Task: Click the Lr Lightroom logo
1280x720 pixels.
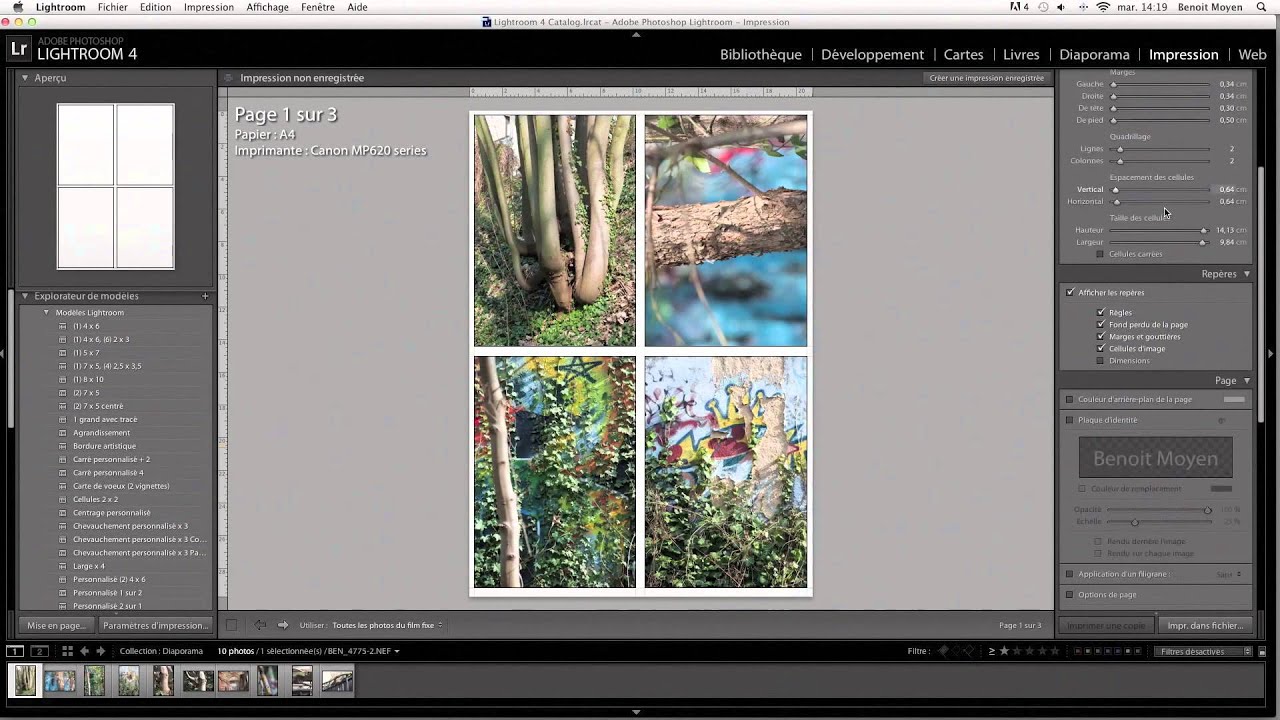Action: point(18,48)
